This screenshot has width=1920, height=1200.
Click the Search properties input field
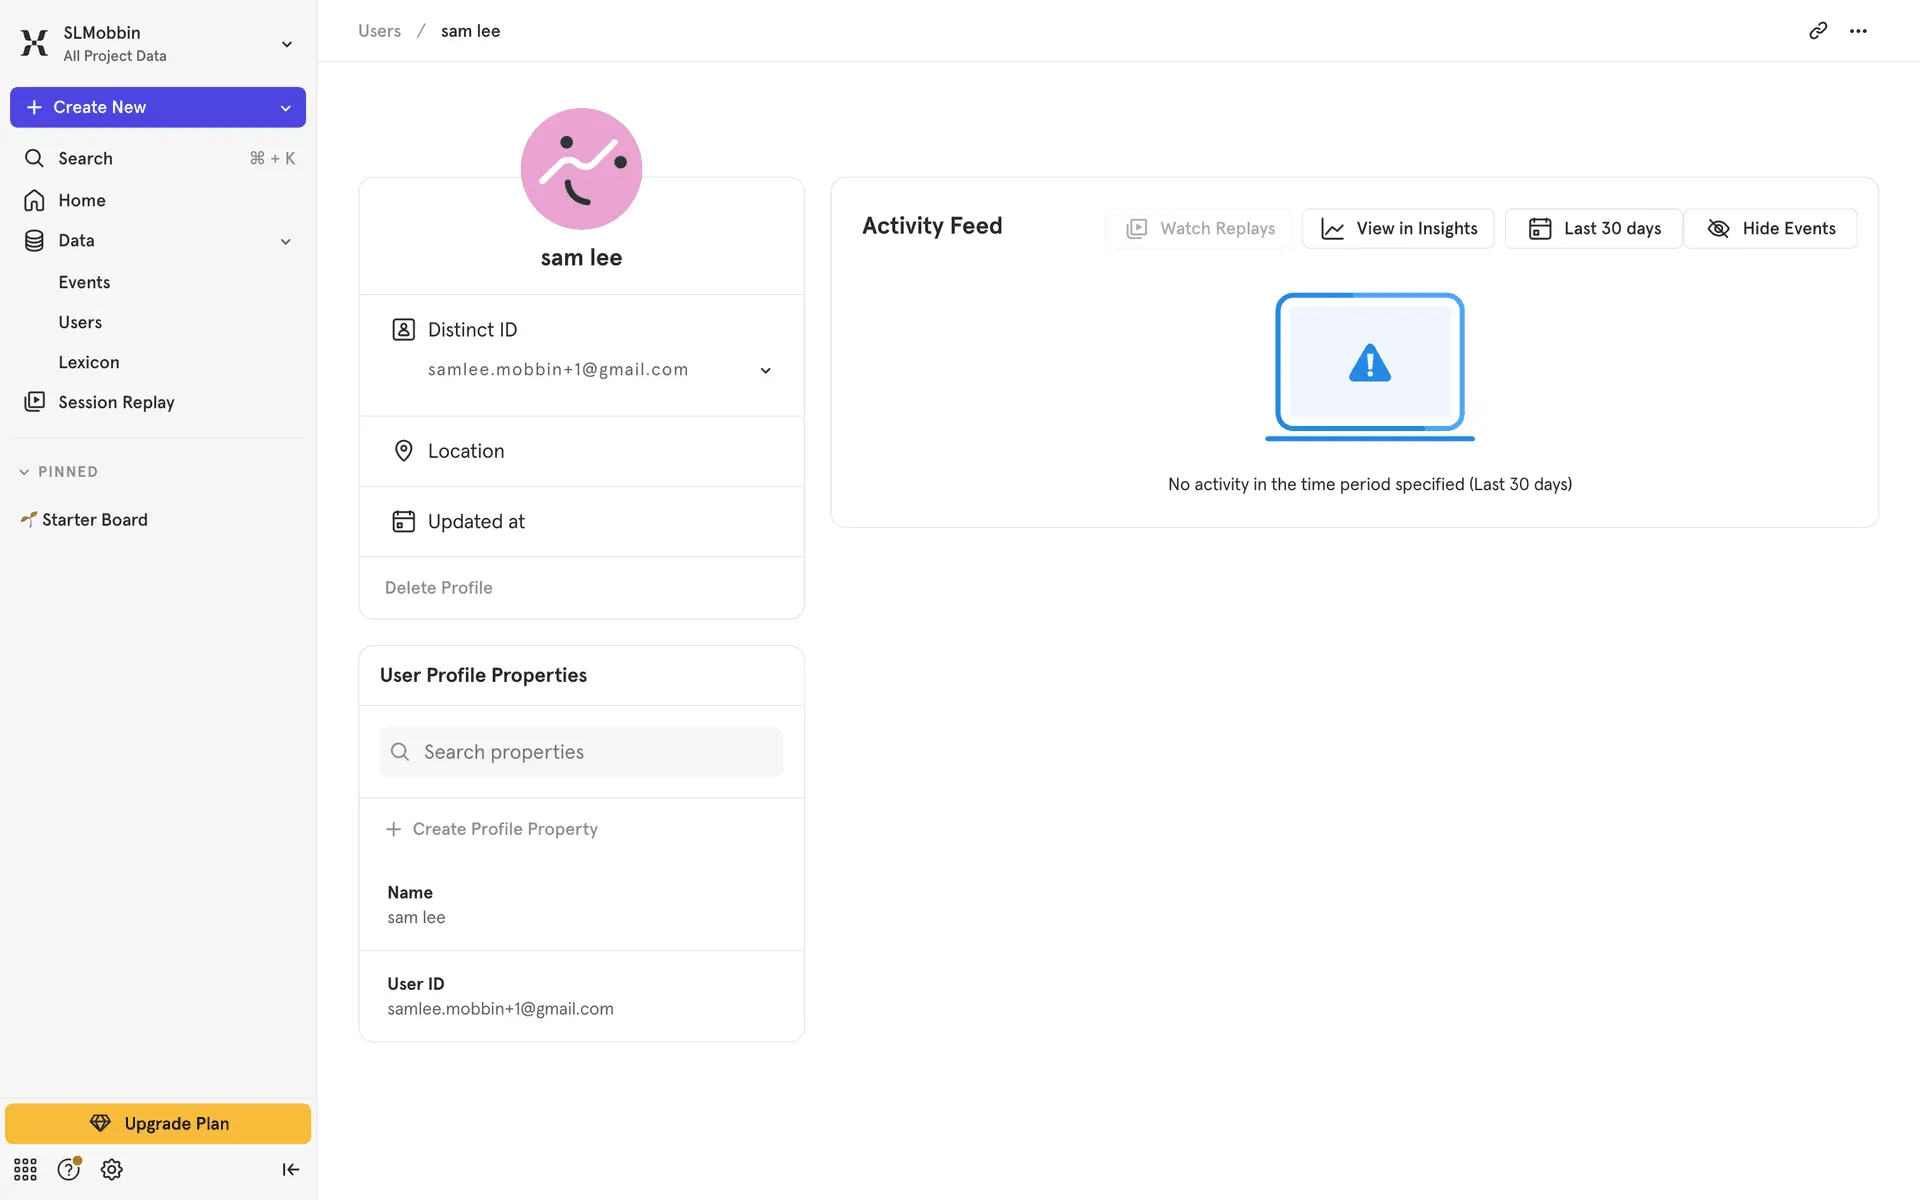pyautogui.click(x=581, y=752)
